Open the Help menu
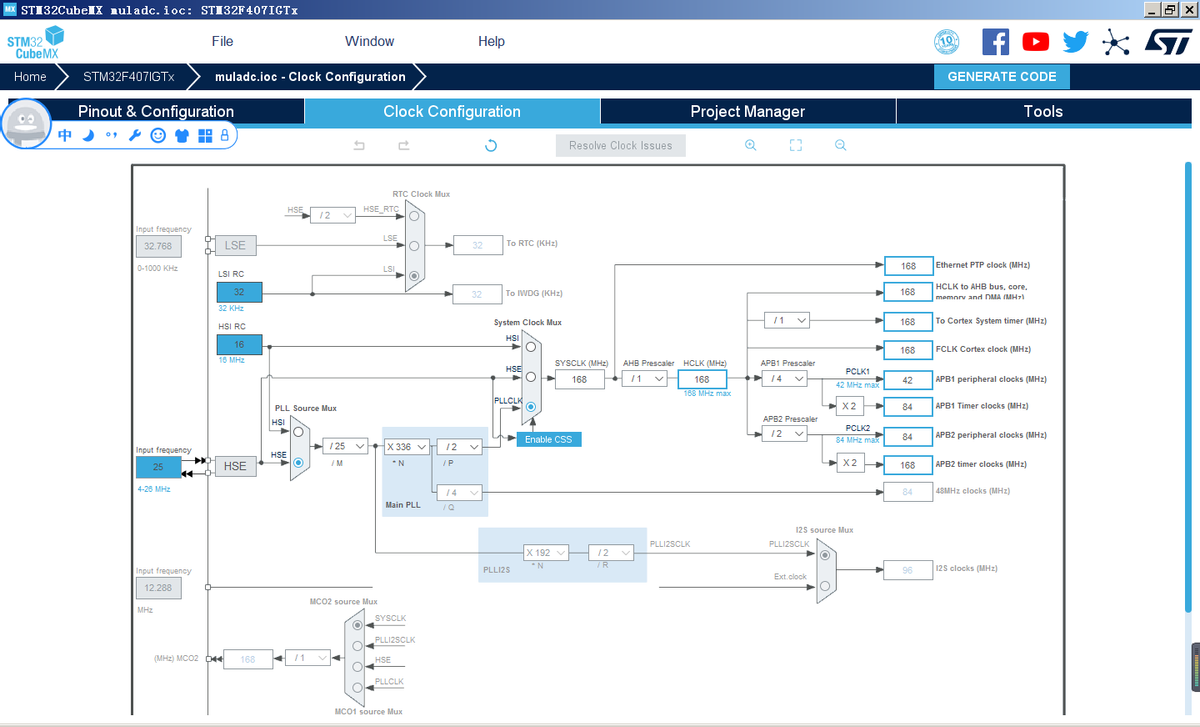Viewport: 1200px width, 727px height. coord(491,41)
